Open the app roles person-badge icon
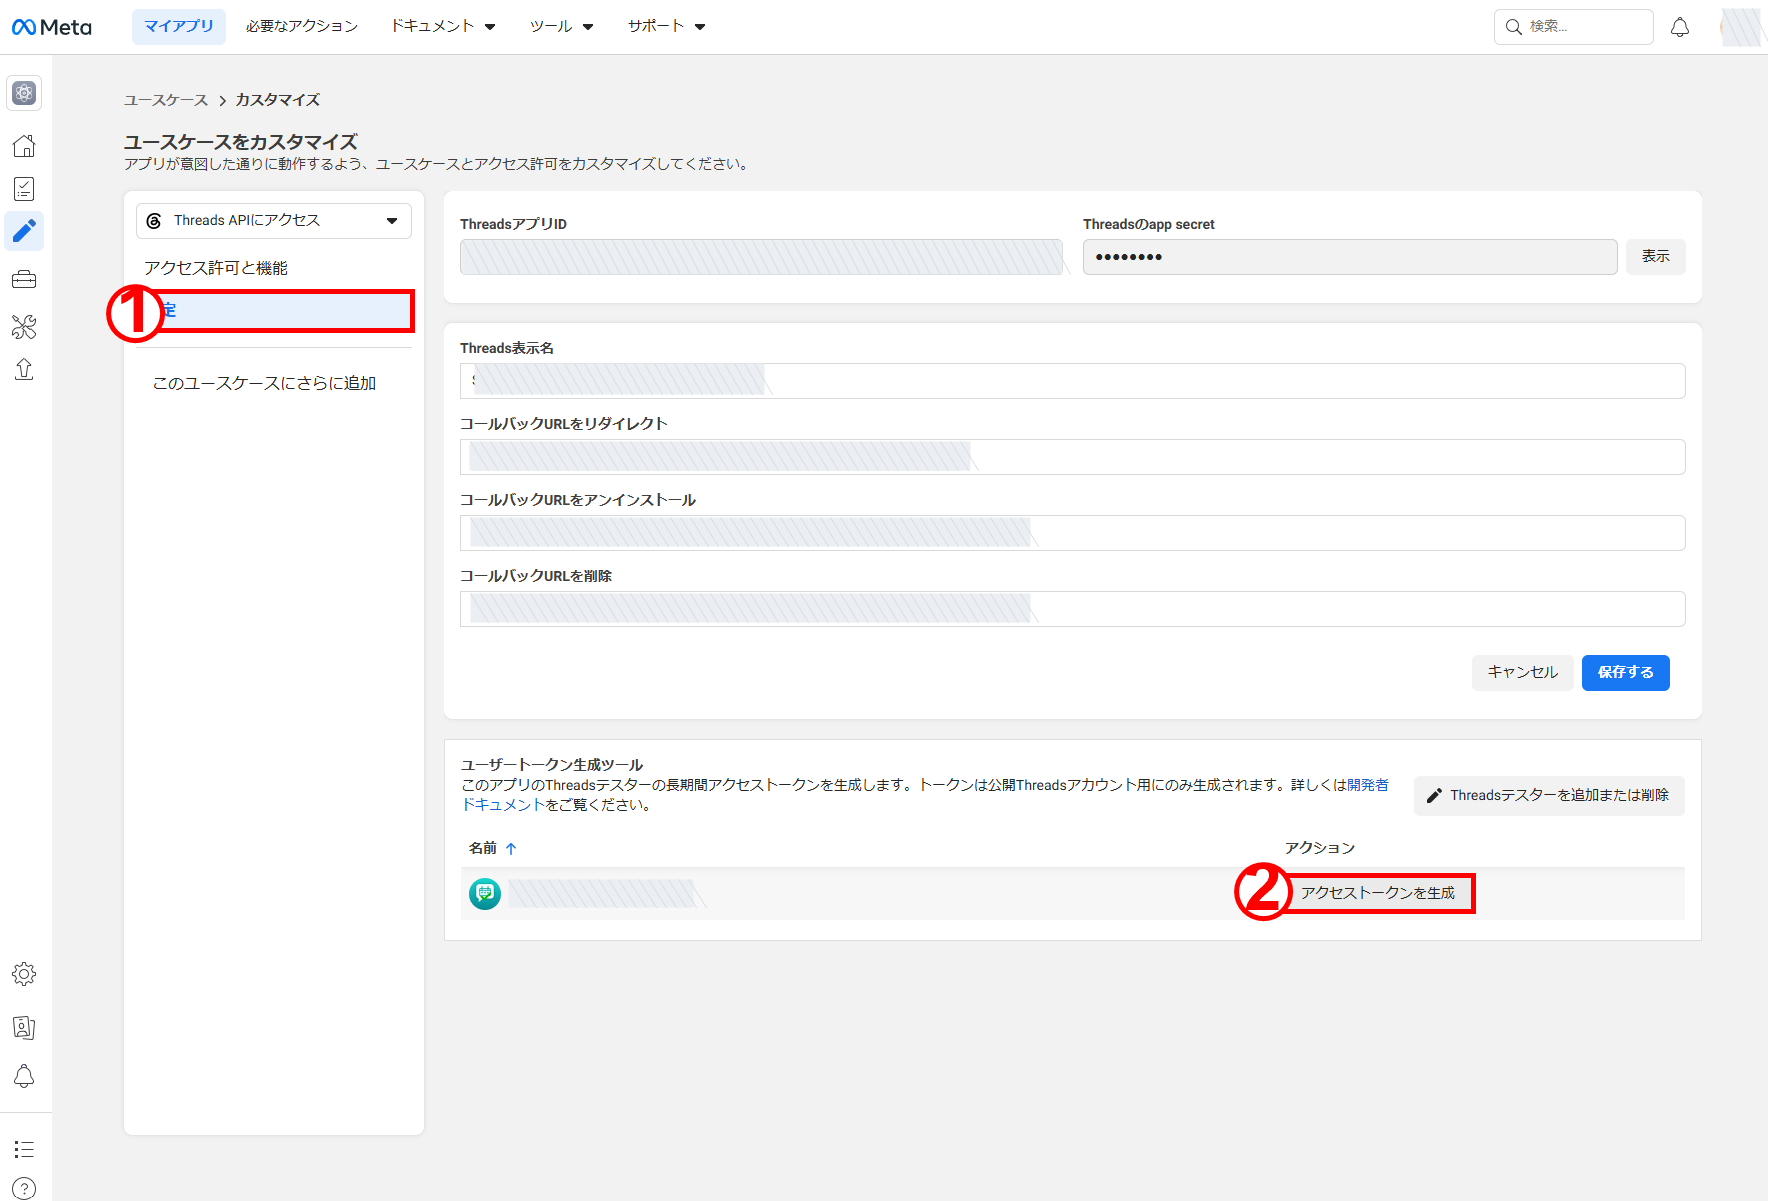This screenshot has height=1201, width=1768. pos(24,1027)
